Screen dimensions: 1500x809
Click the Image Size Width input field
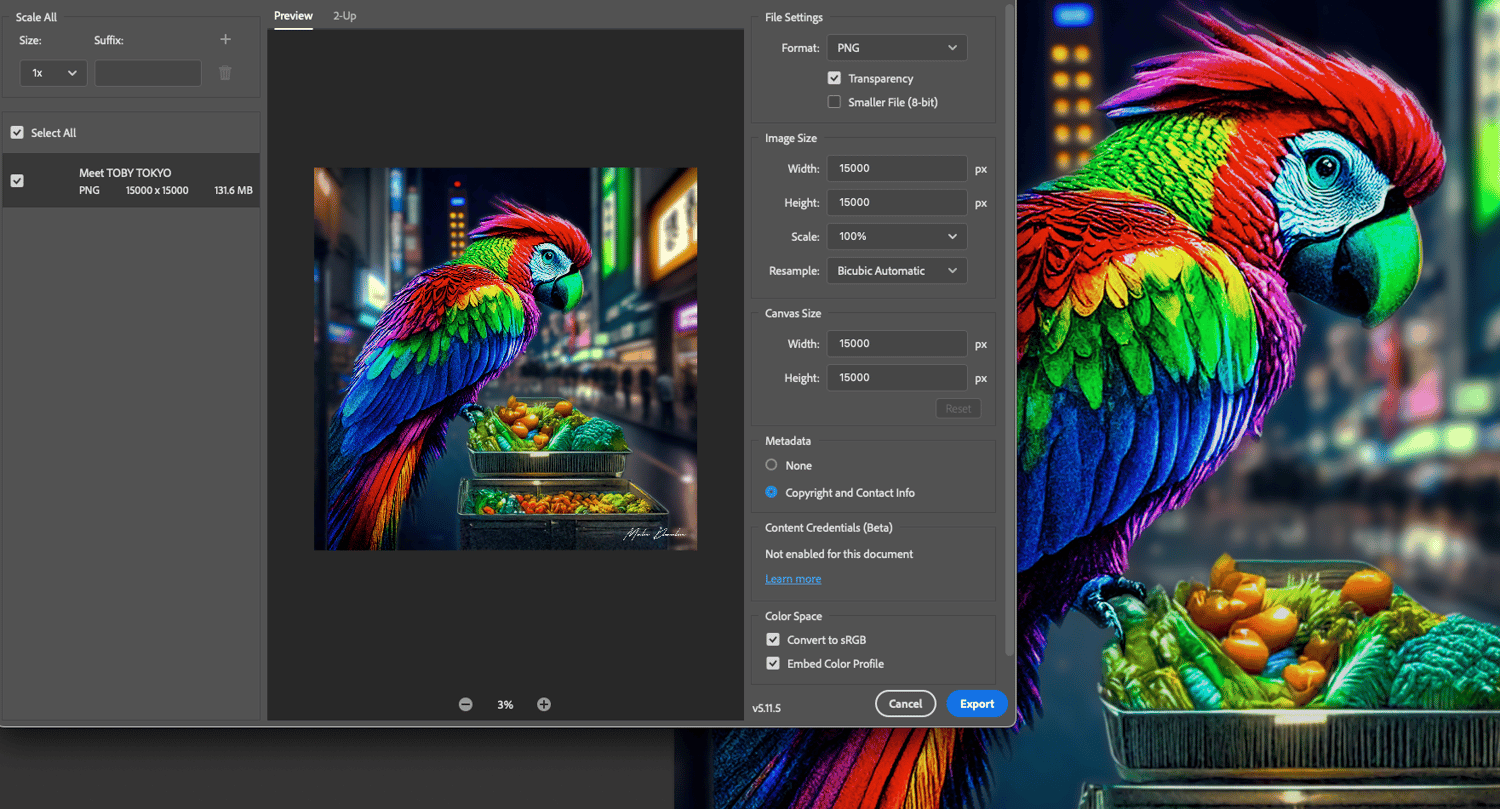point(896,169)
